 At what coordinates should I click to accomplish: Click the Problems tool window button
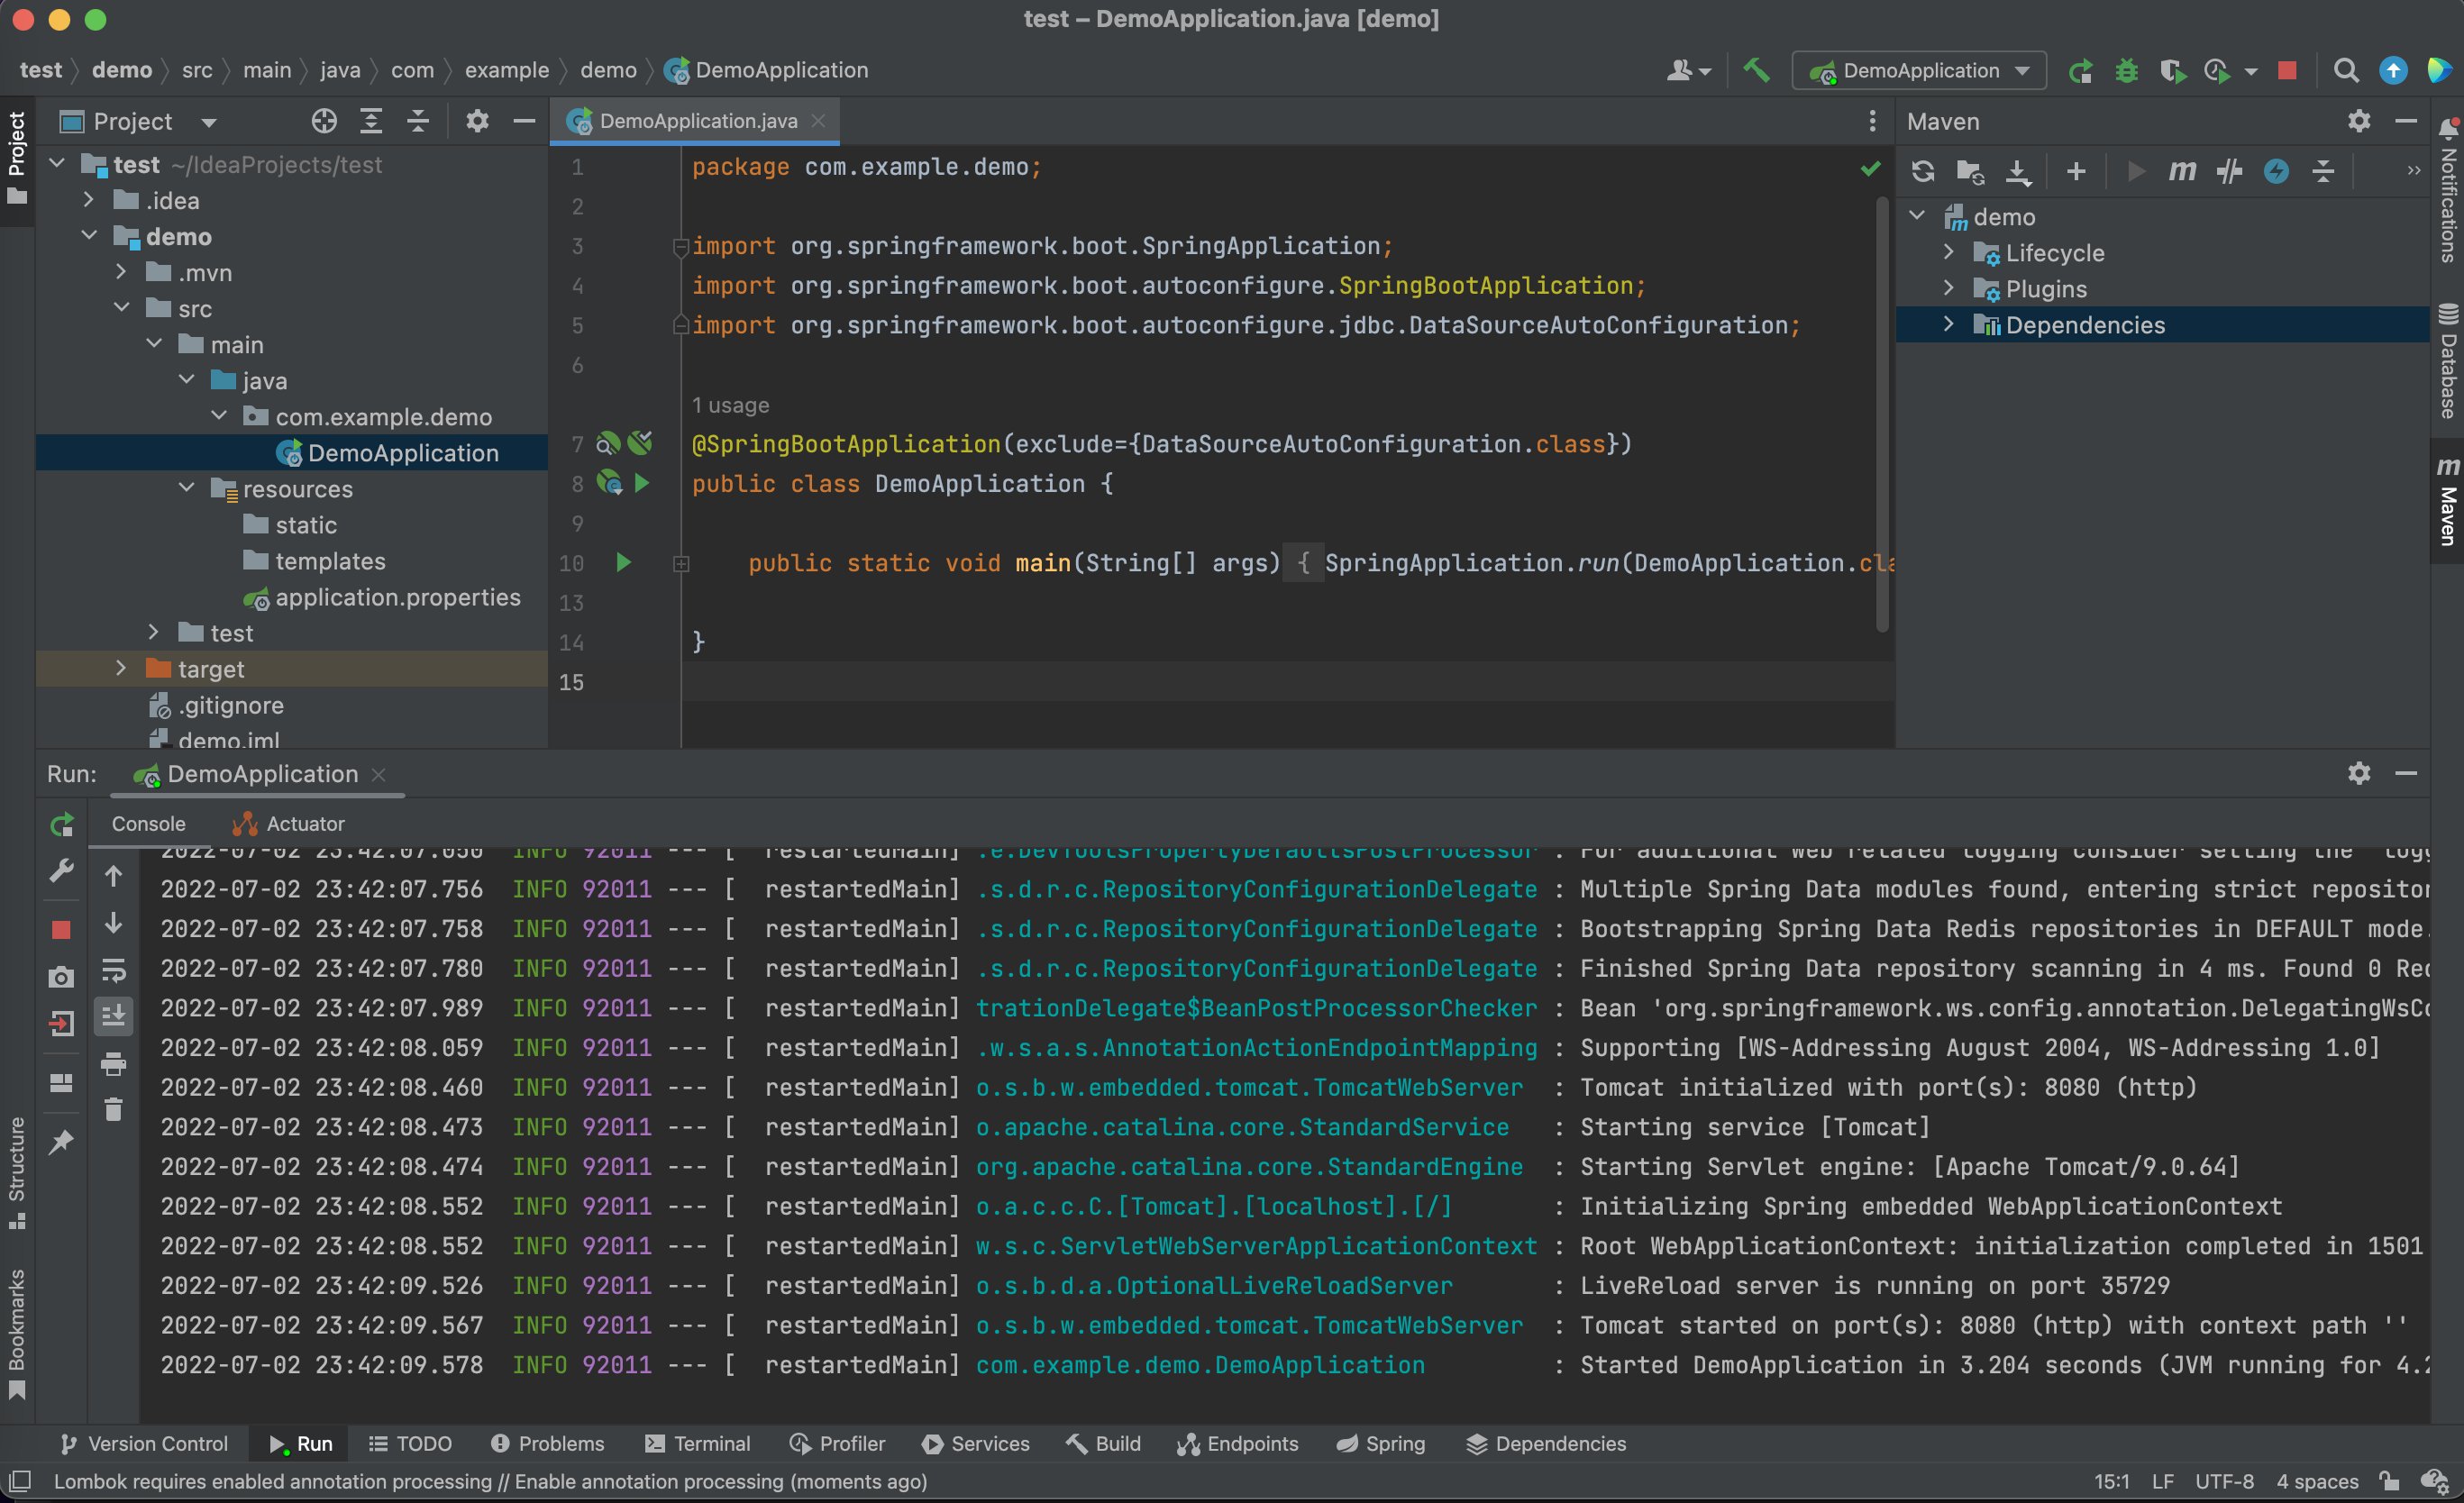[x=547, y=1444]
